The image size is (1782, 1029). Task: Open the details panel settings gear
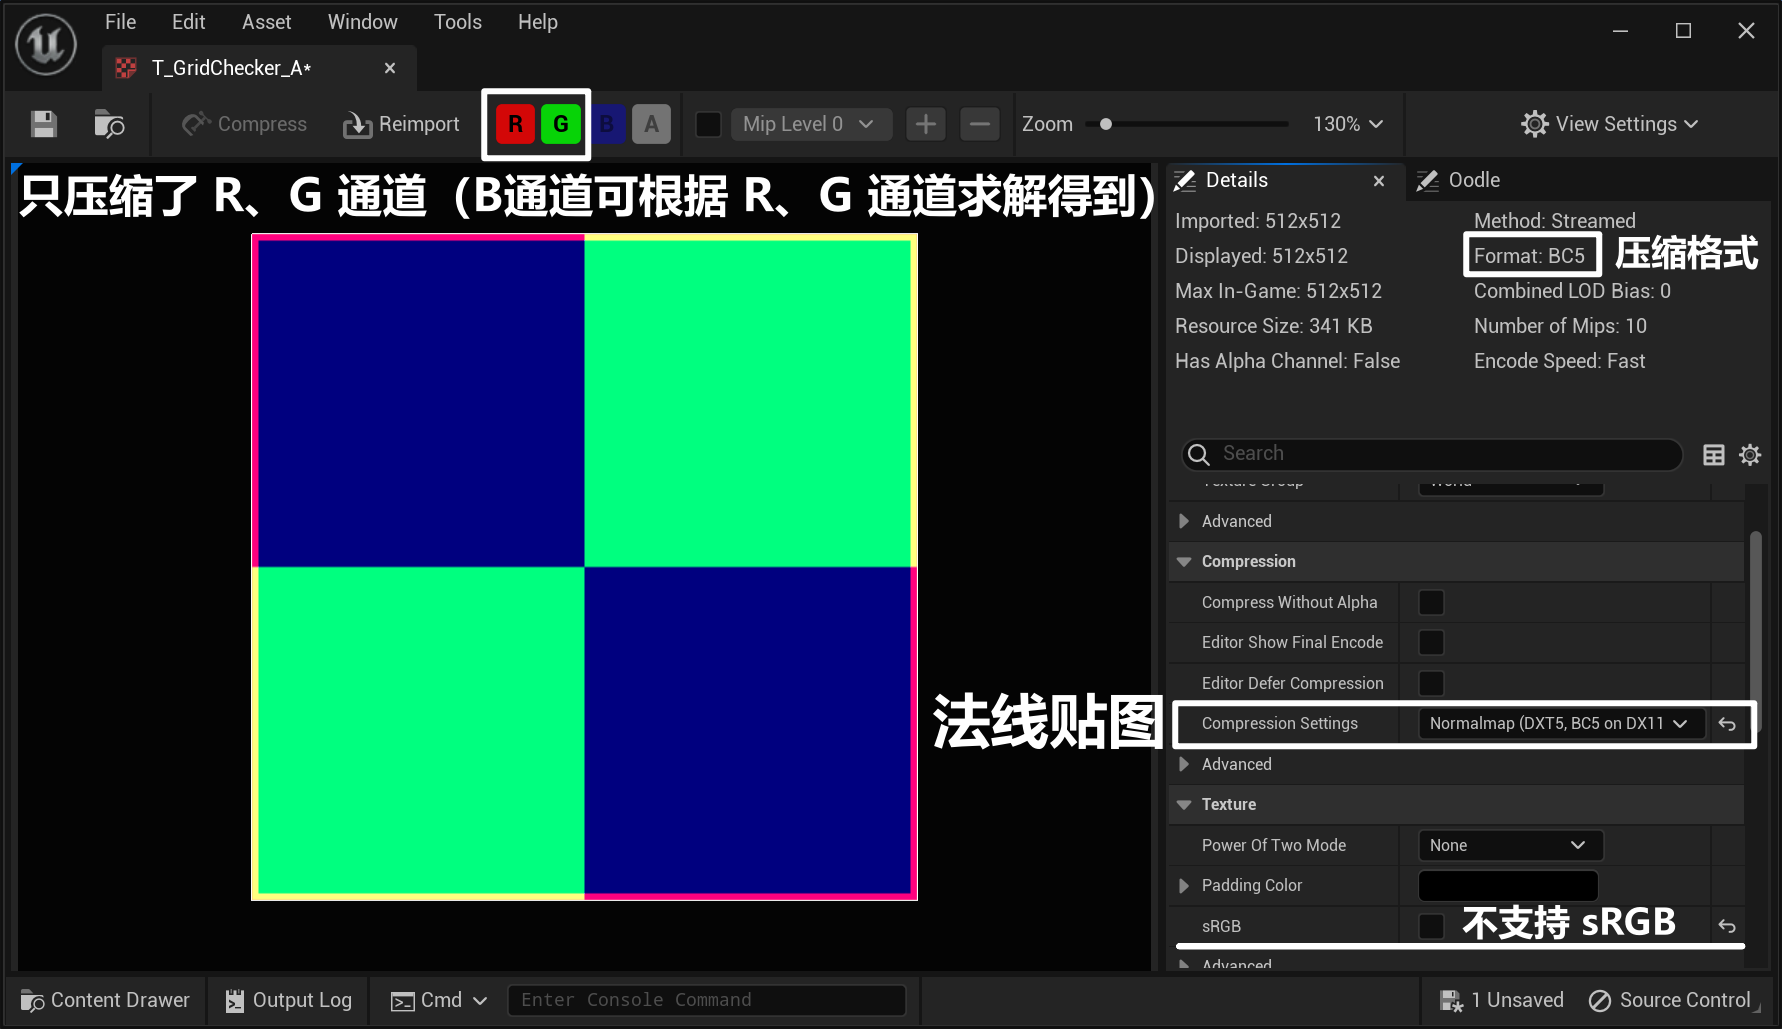click(x=1749, y=455)
